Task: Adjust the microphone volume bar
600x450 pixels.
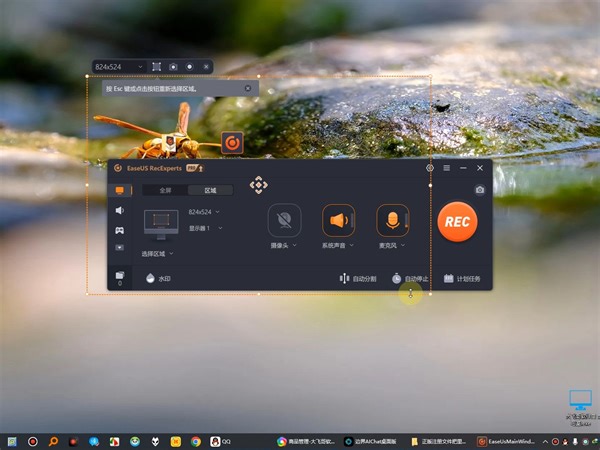Action: 406,221
